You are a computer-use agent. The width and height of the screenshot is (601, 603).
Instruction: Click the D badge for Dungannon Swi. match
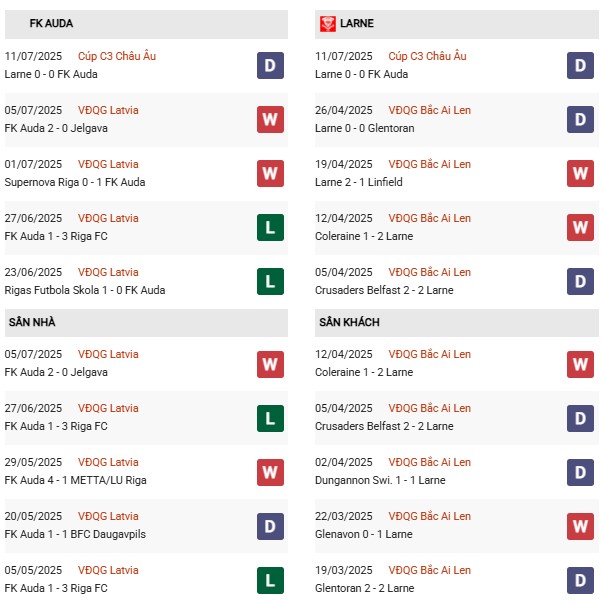[580, 472]
